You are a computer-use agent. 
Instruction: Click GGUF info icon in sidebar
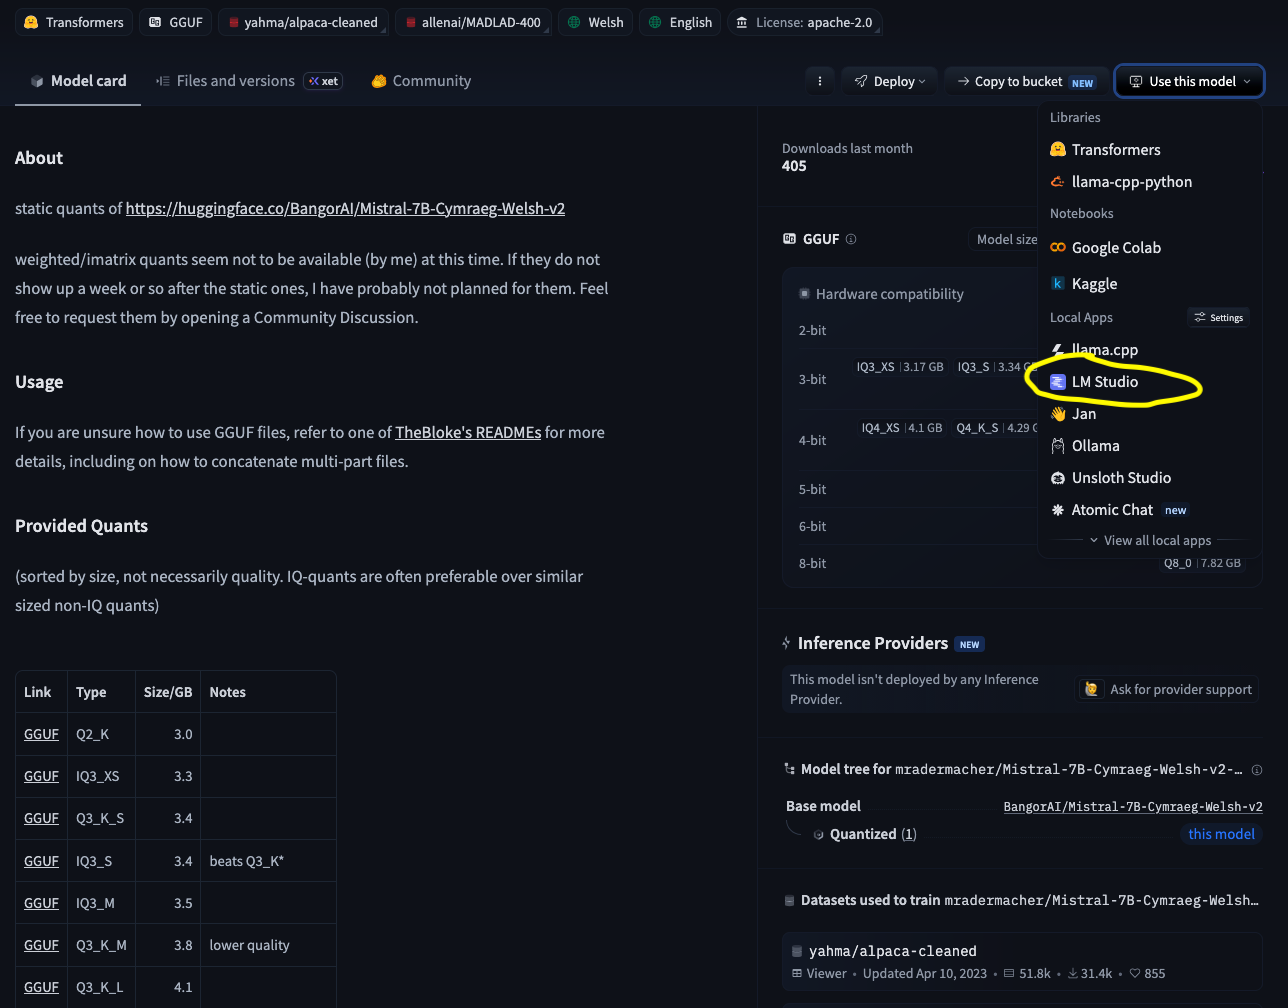pyautogui.click(x=851, y=239)
